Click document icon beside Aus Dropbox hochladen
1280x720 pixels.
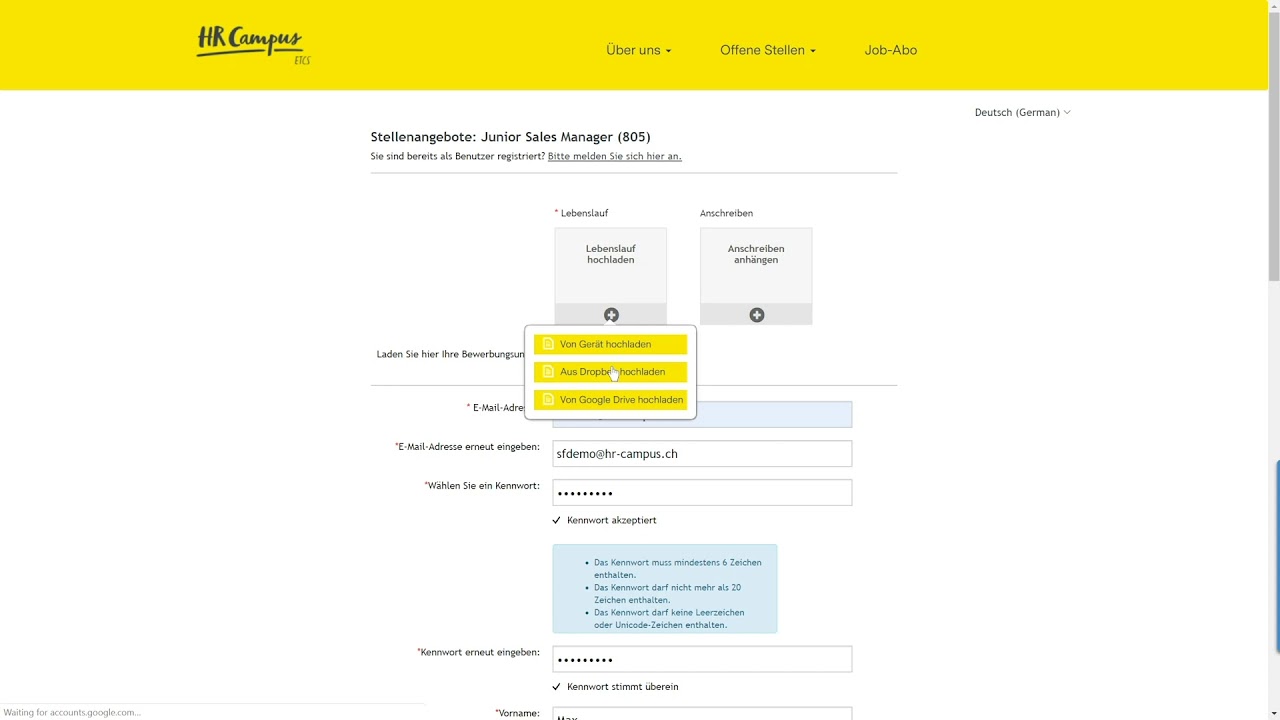tap(548, 372)
